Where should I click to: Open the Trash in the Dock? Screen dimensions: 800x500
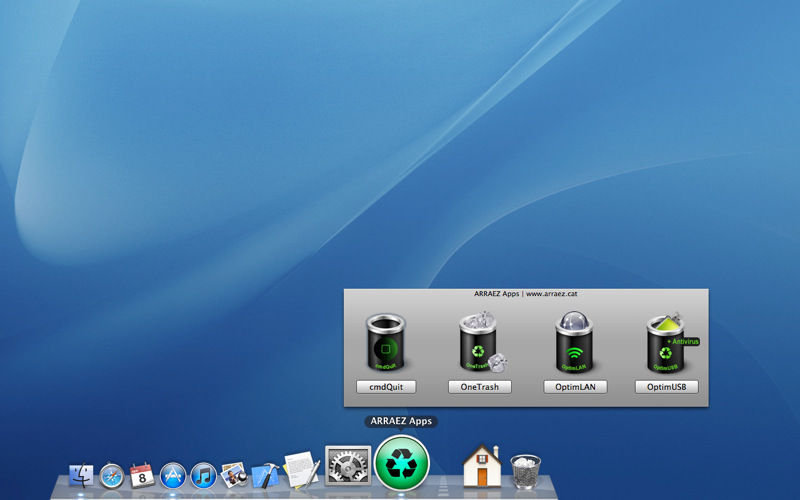525,472
